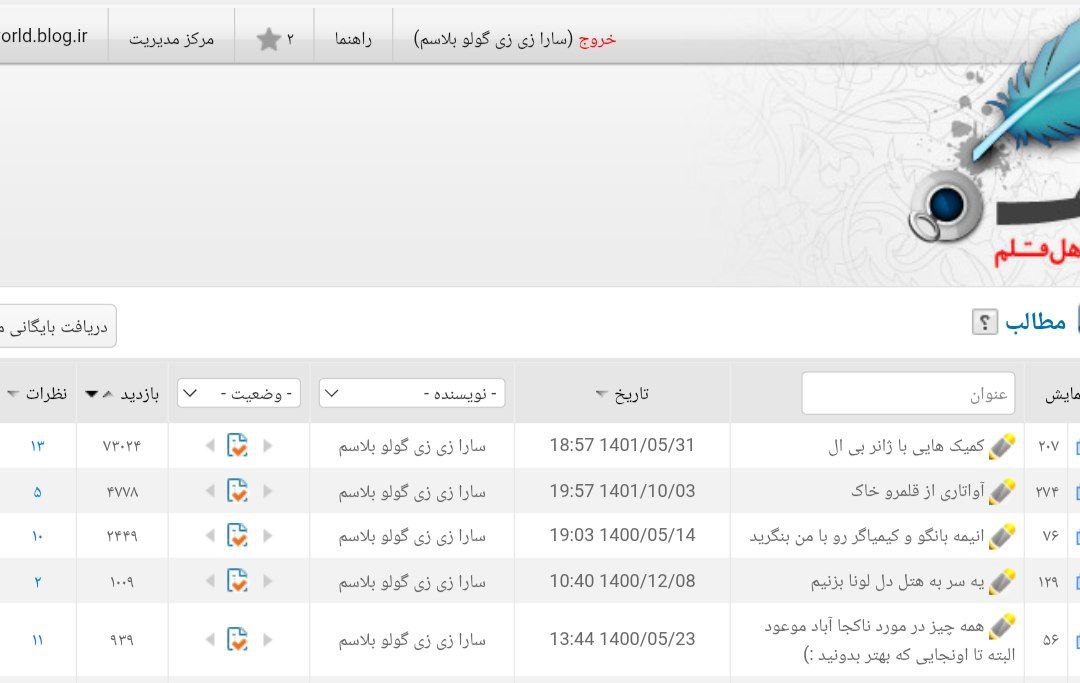
Task: Click the edit pencil for post 274
Action: (x=1002, y=491)
